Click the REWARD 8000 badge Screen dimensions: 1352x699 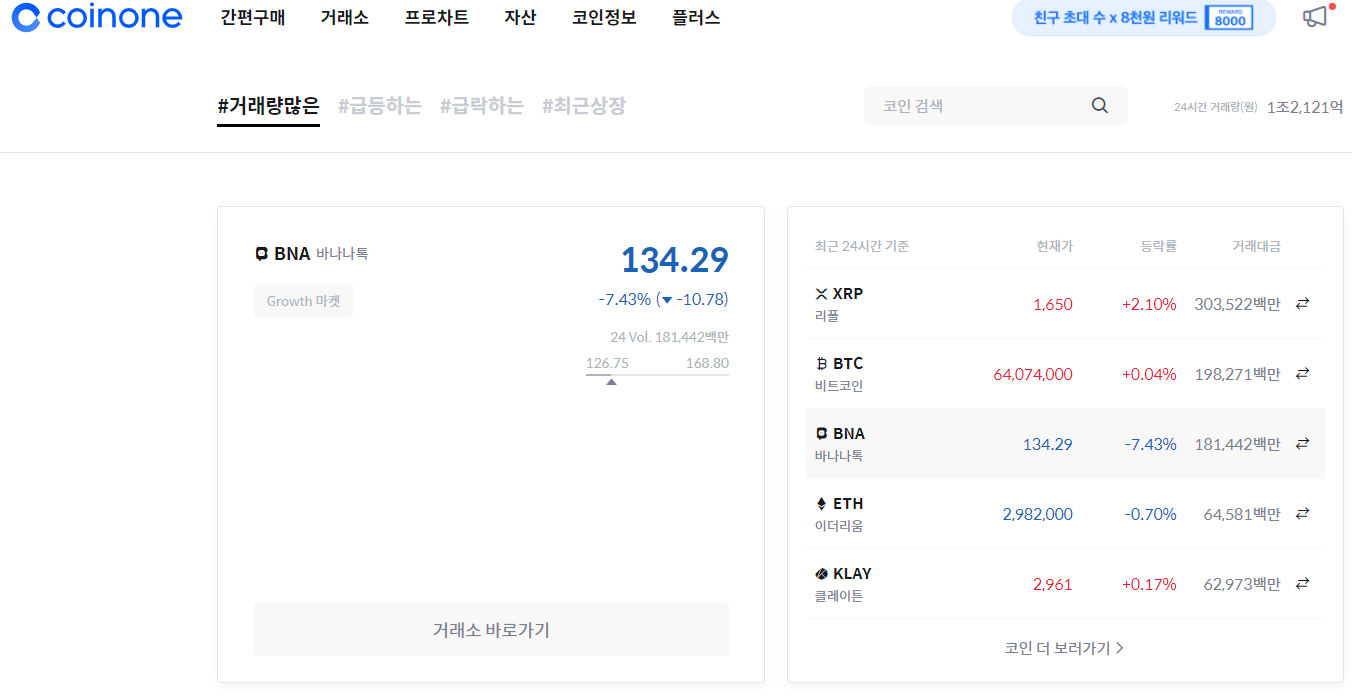click(x=1230, y=18)
